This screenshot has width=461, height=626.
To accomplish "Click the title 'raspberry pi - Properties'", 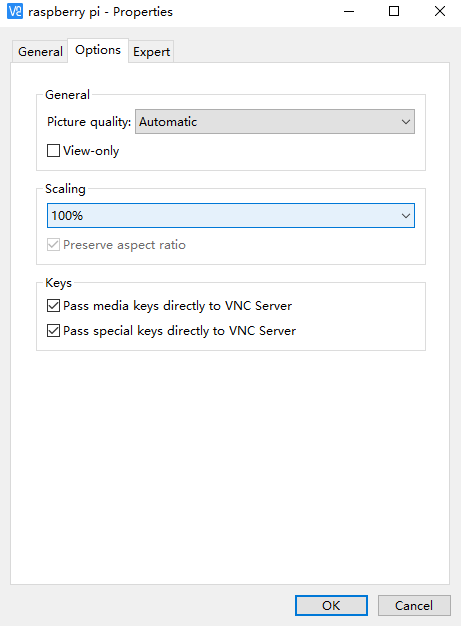I will [100, 12].
